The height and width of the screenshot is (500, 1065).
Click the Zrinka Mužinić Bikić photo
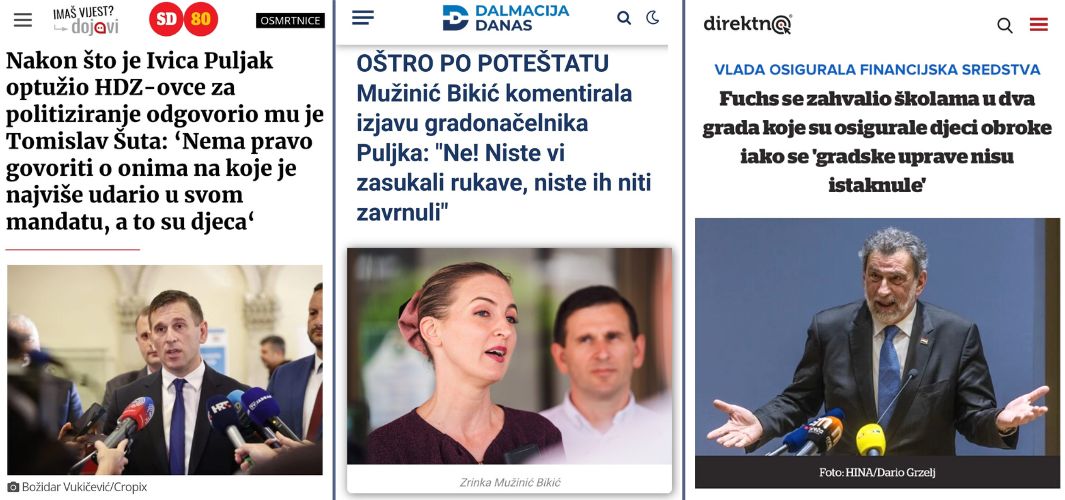click(x=509, y=356)
